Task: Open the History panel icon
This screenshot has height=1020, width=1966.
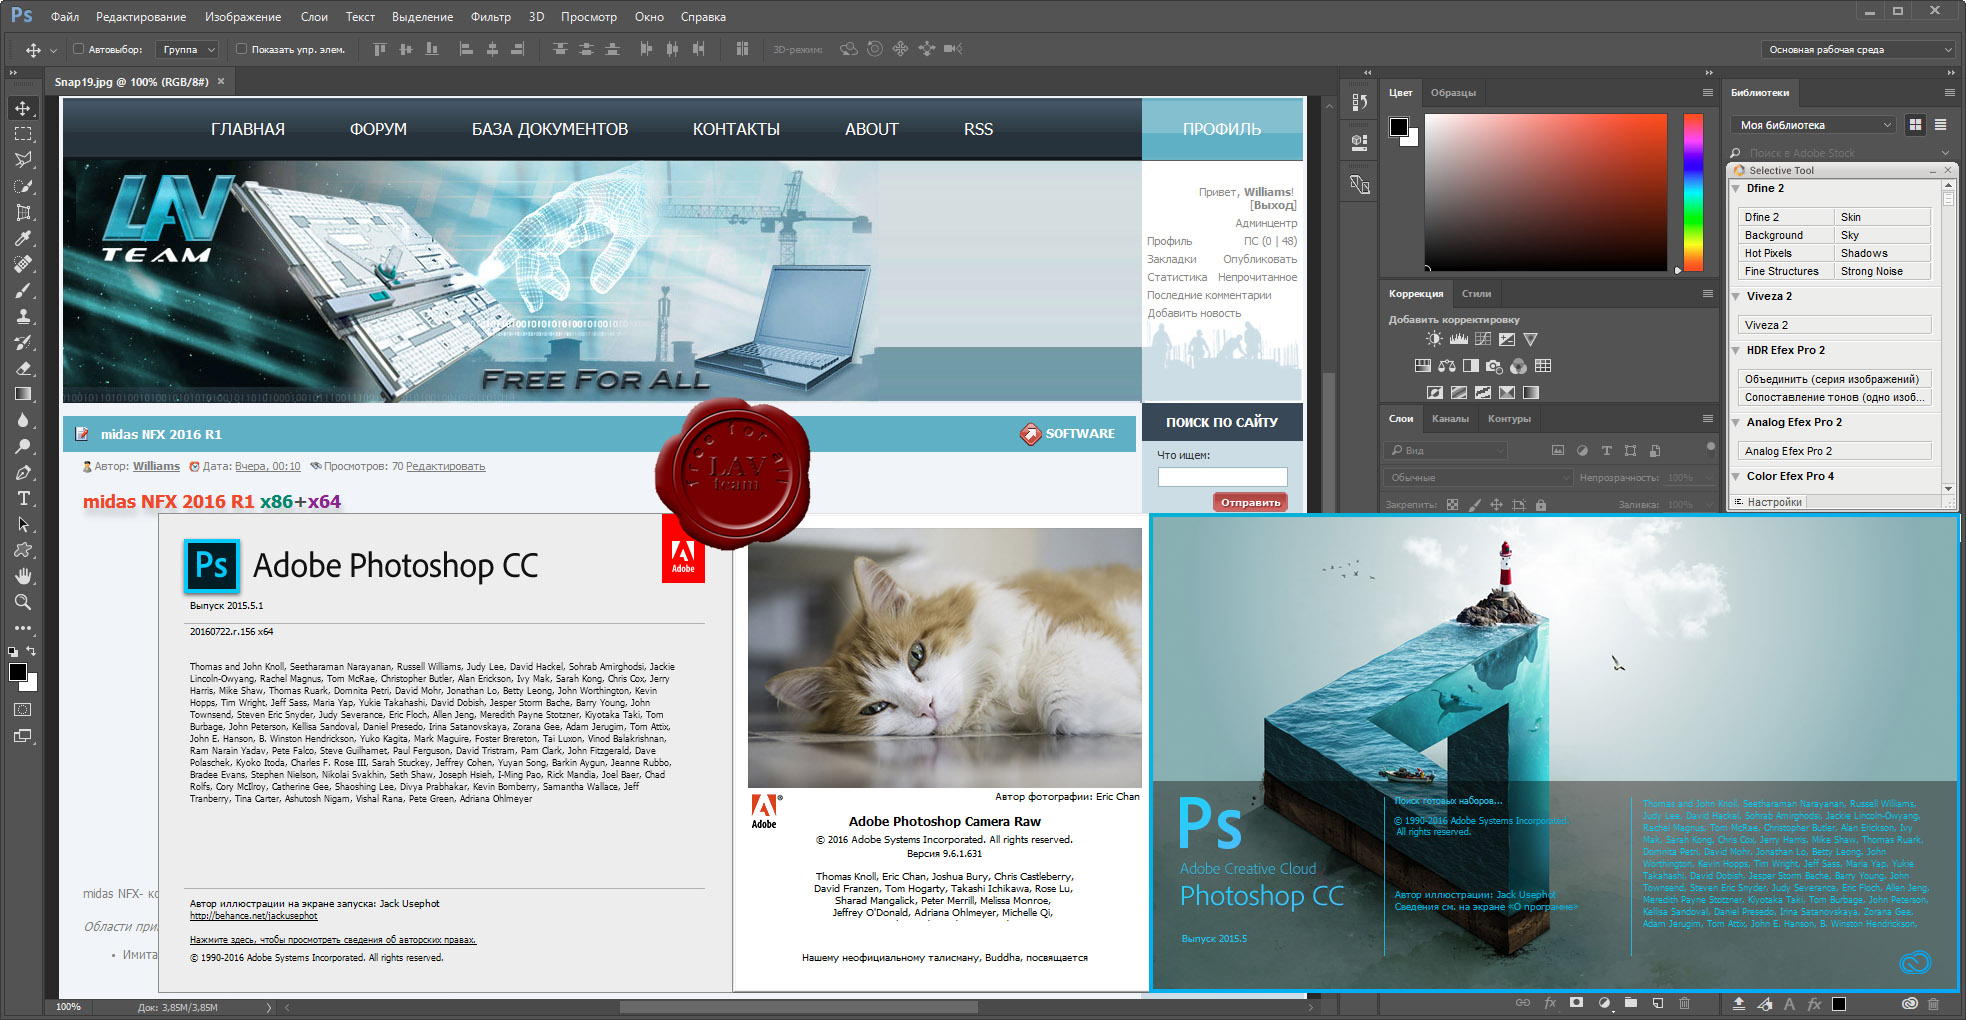Action: point(1359,102)
